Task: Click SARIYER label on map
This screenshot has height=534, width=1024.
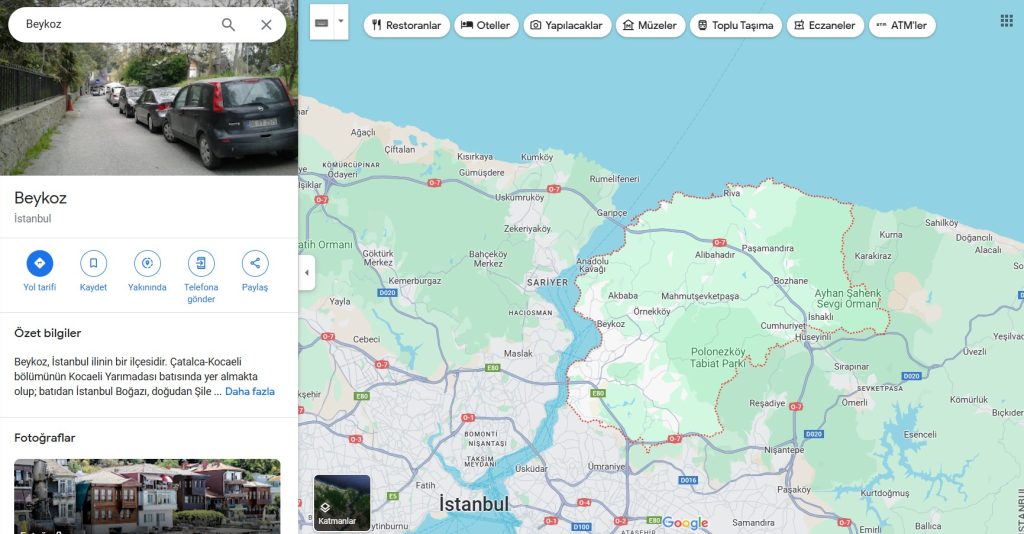Action: click(x=547, y=283)
